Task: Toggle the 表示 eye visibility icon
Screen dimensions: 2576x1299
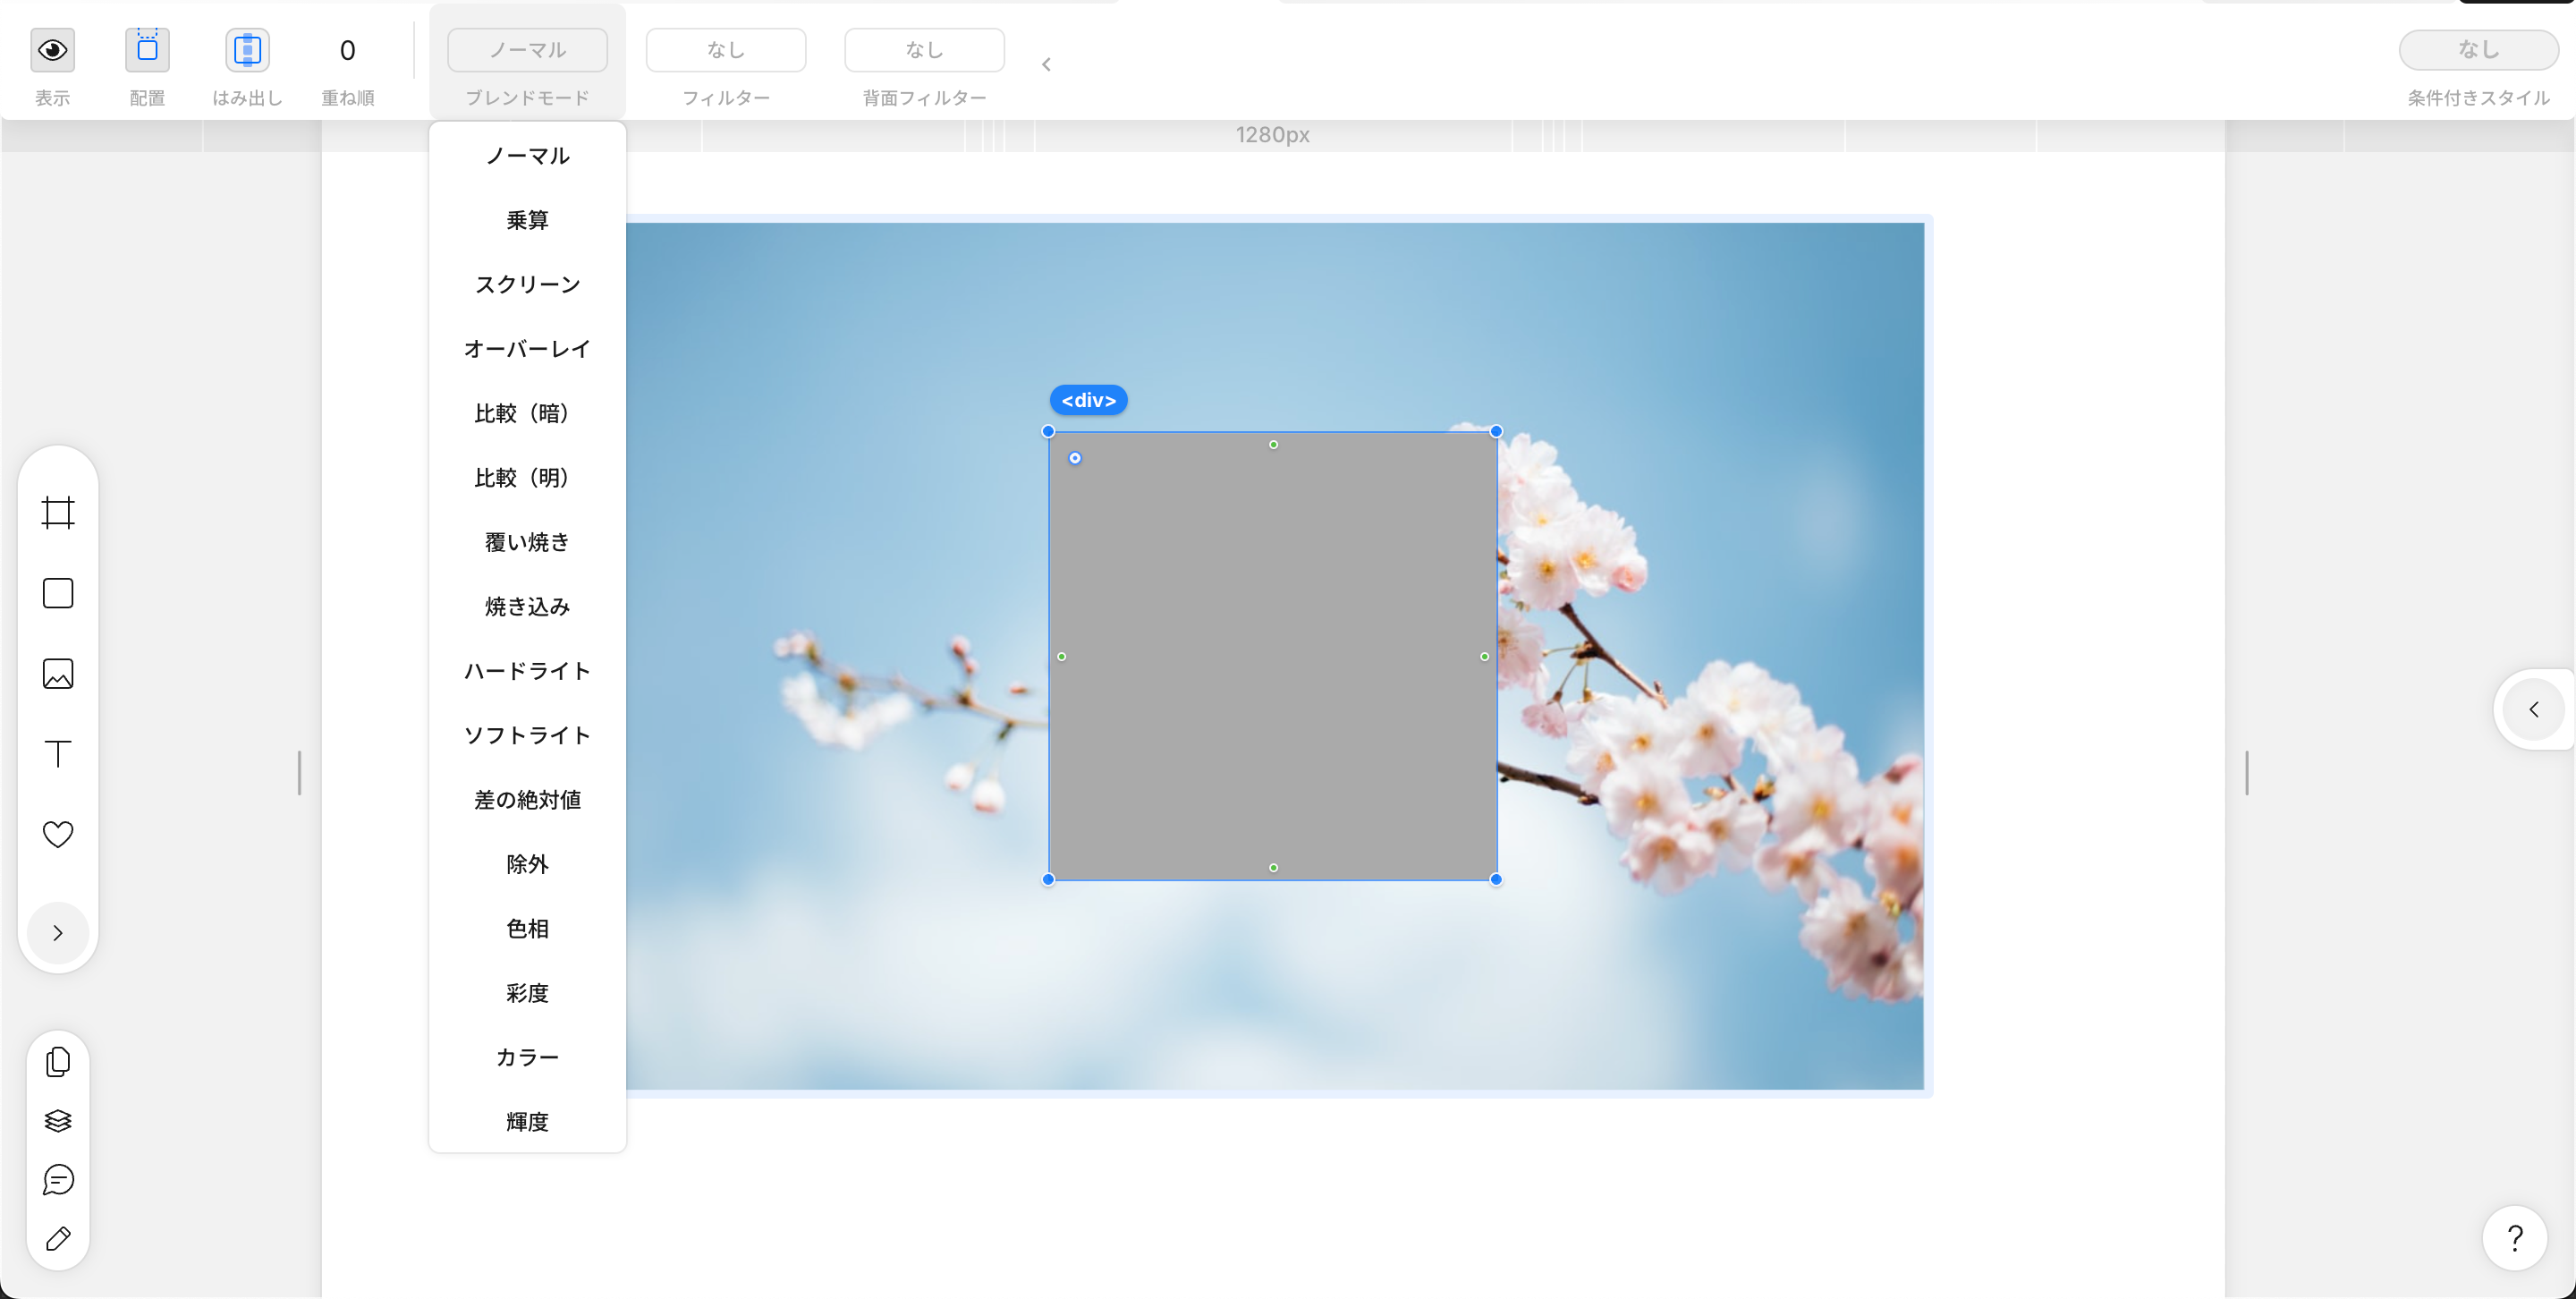Action: click(52, 50)
